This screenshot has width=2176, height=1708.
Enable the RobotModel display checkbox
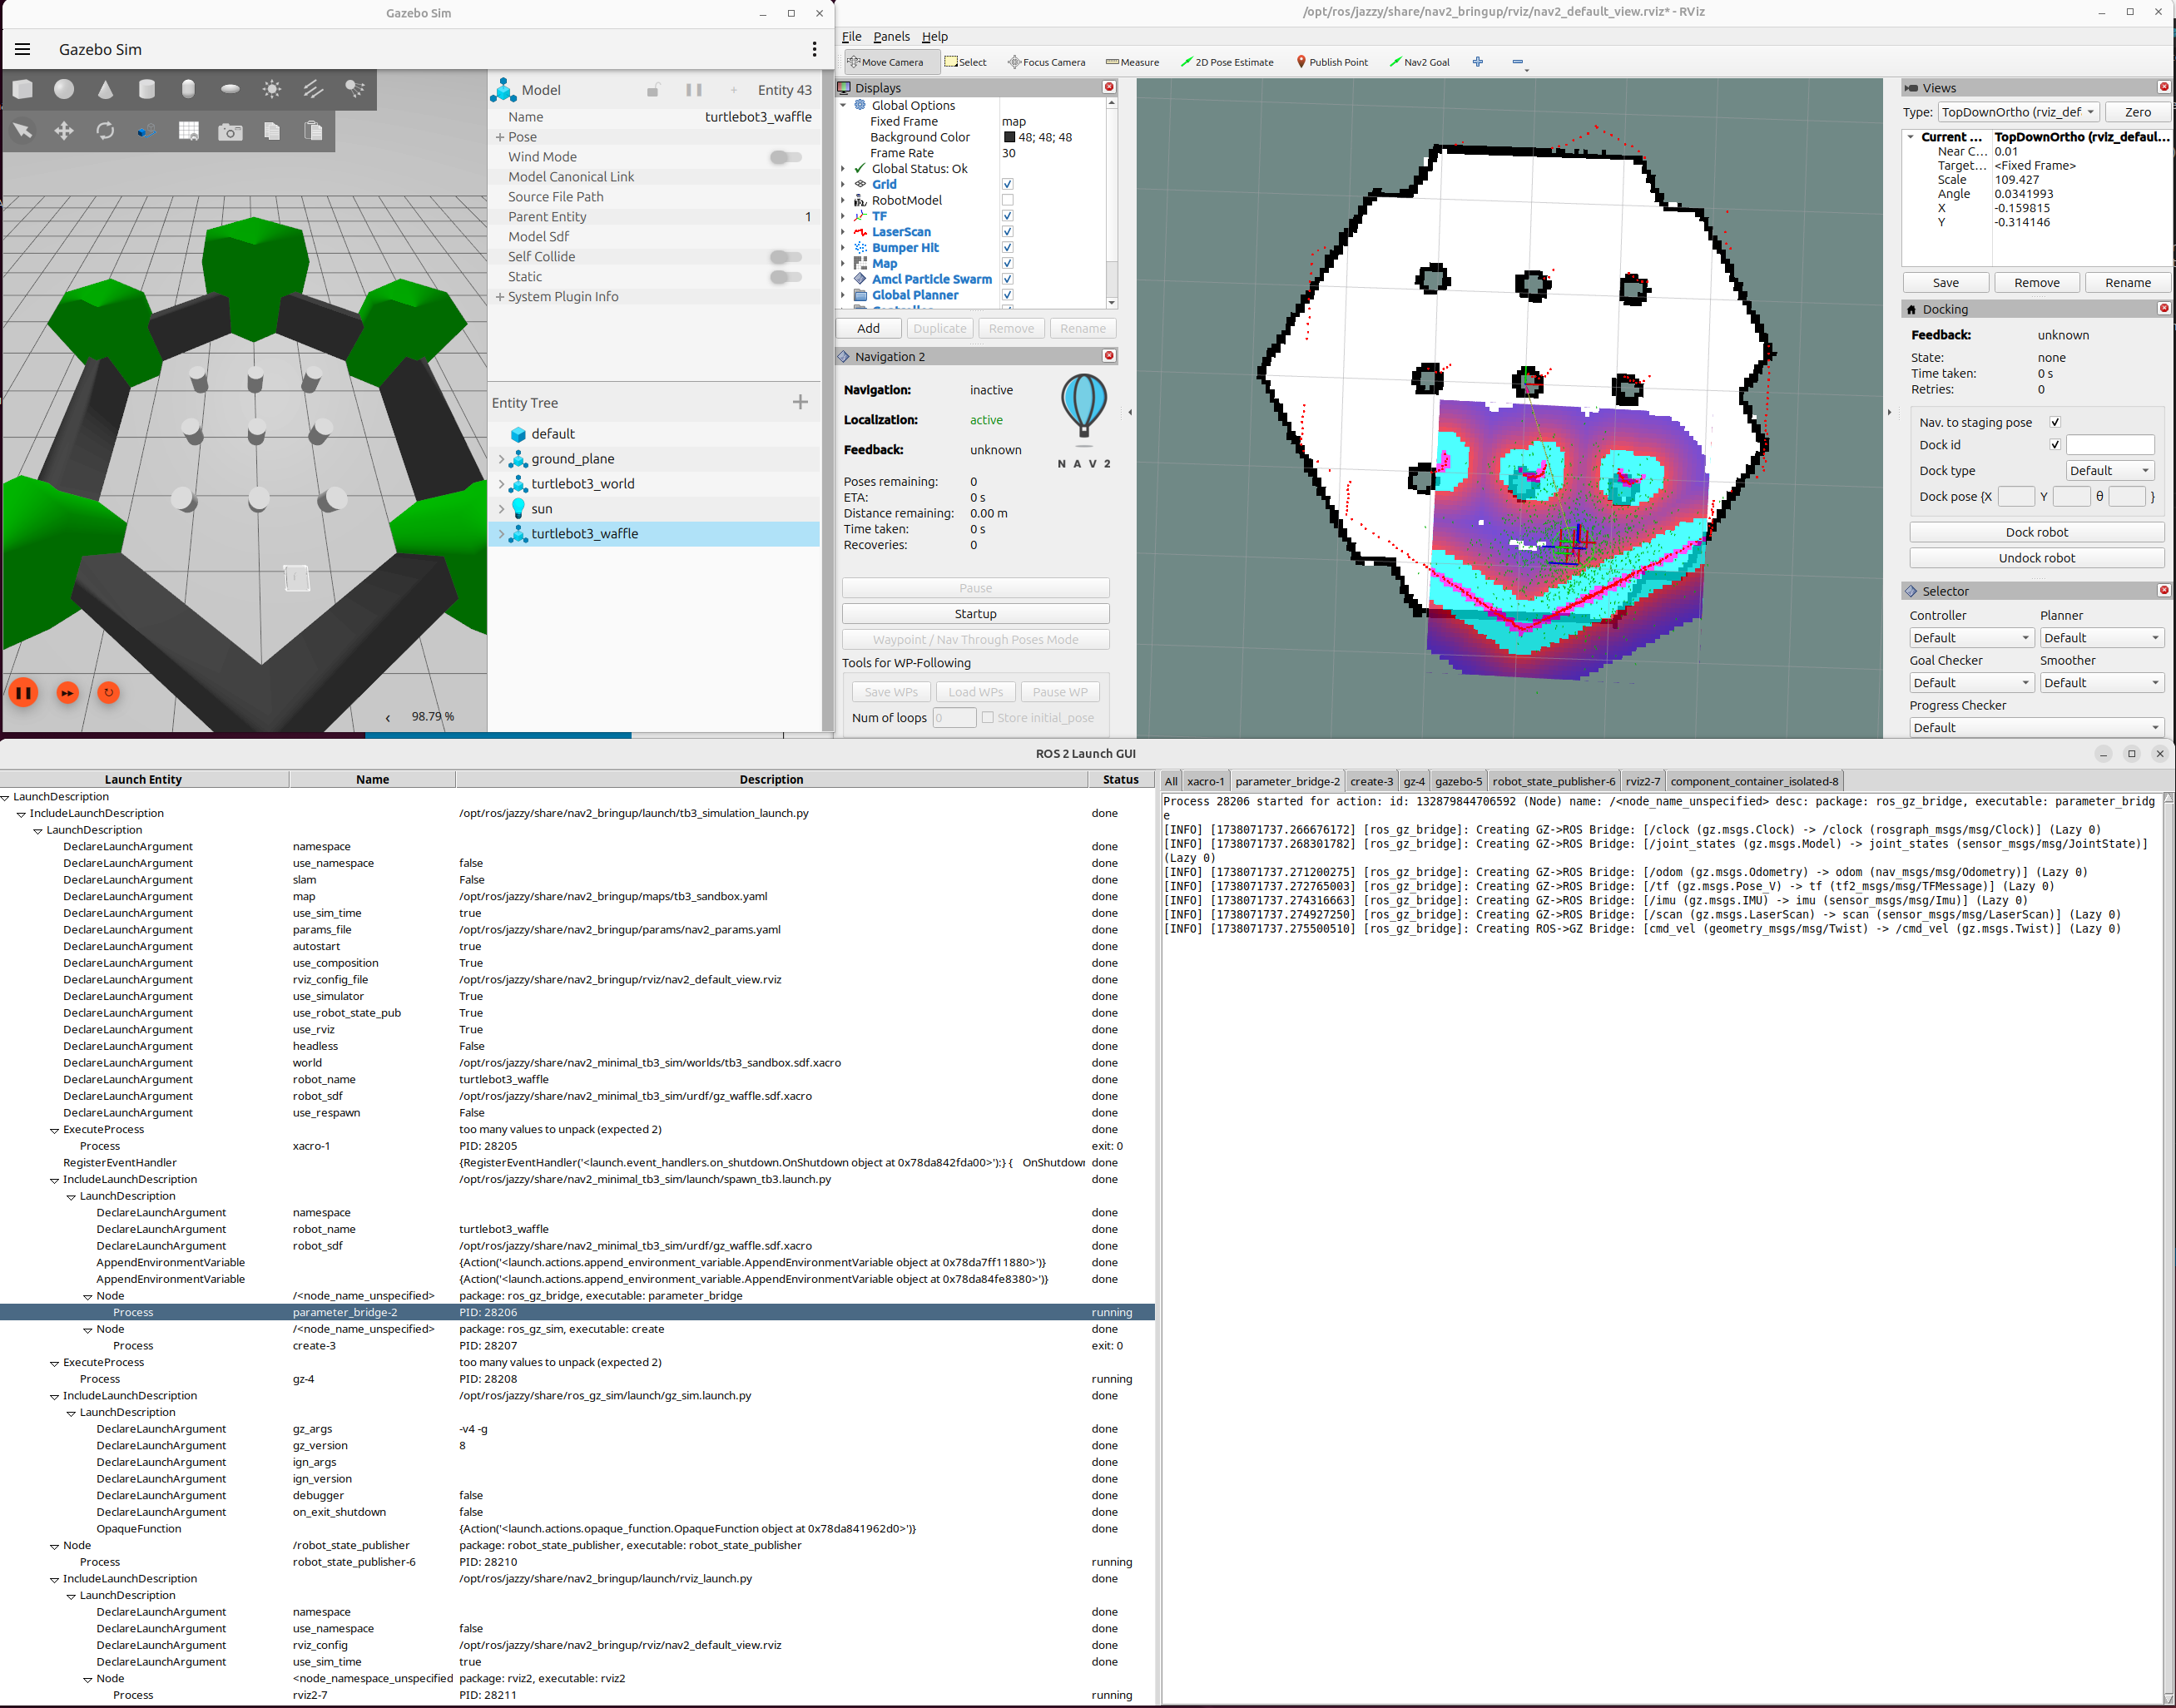pyautogui.click(x=1007, y=200)
